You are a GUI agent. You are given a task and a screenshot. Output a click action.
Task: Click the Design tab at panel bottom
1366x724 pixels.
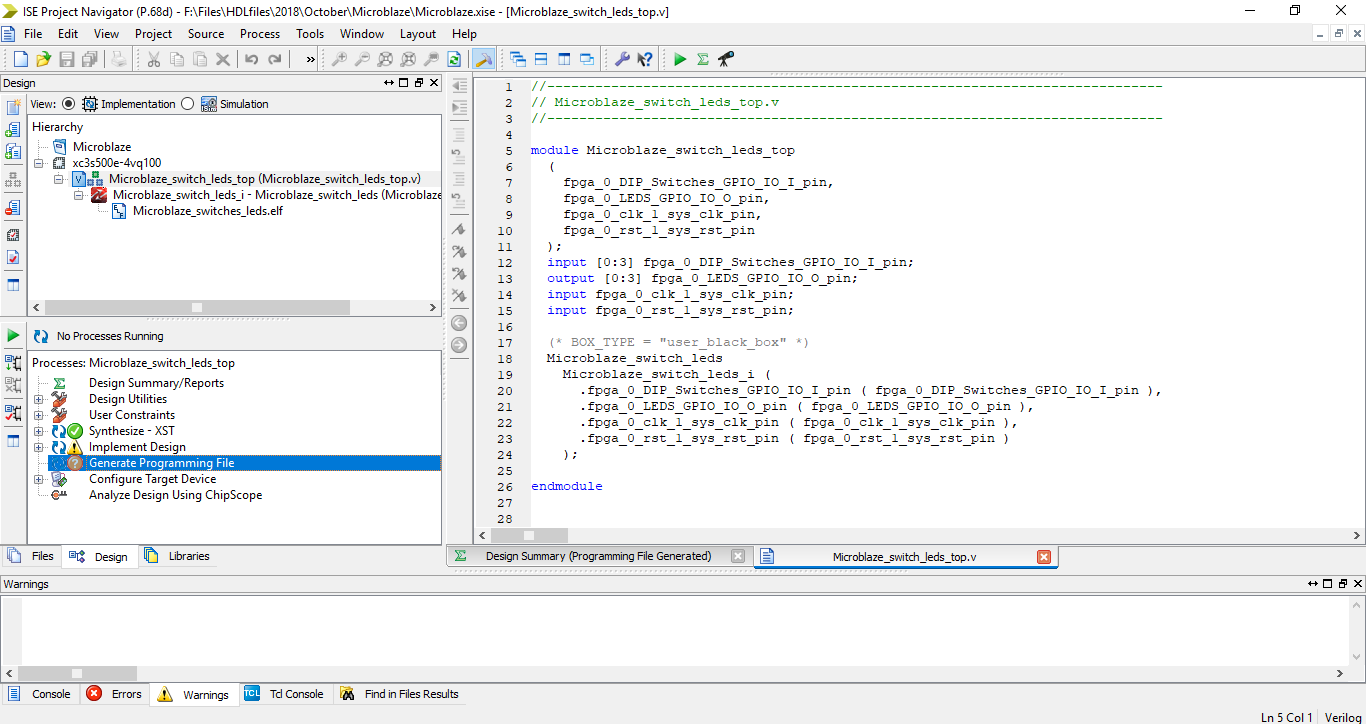coord(100,557)
